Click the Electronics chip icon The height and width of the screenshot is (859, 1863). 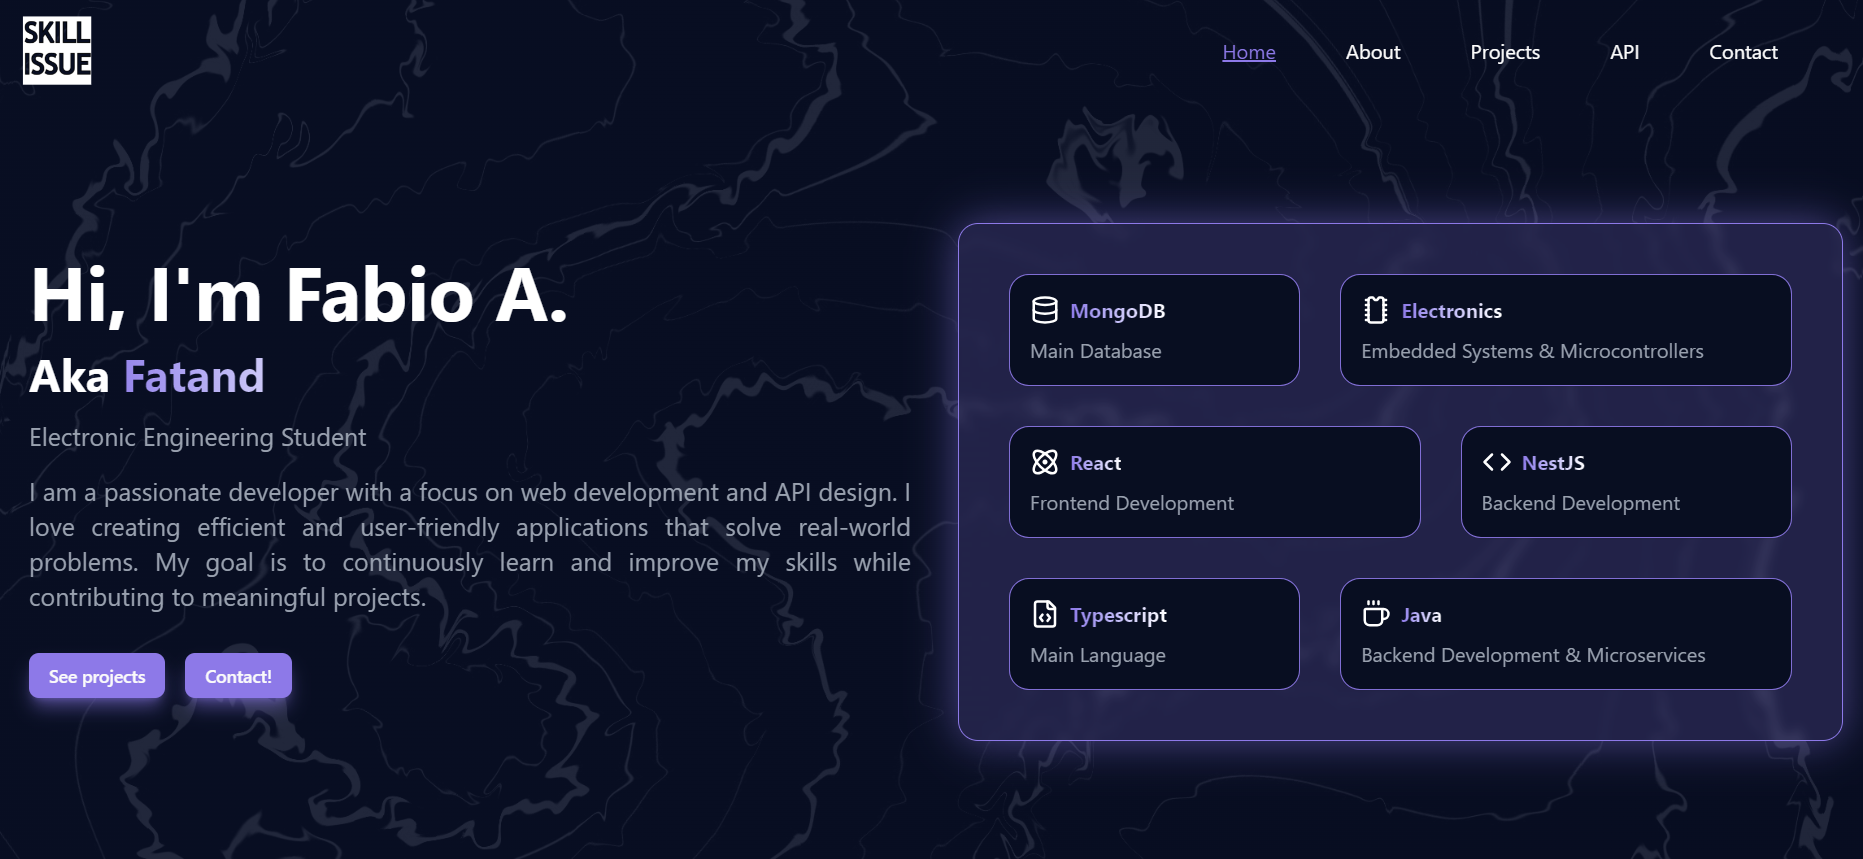point(1375,311)
